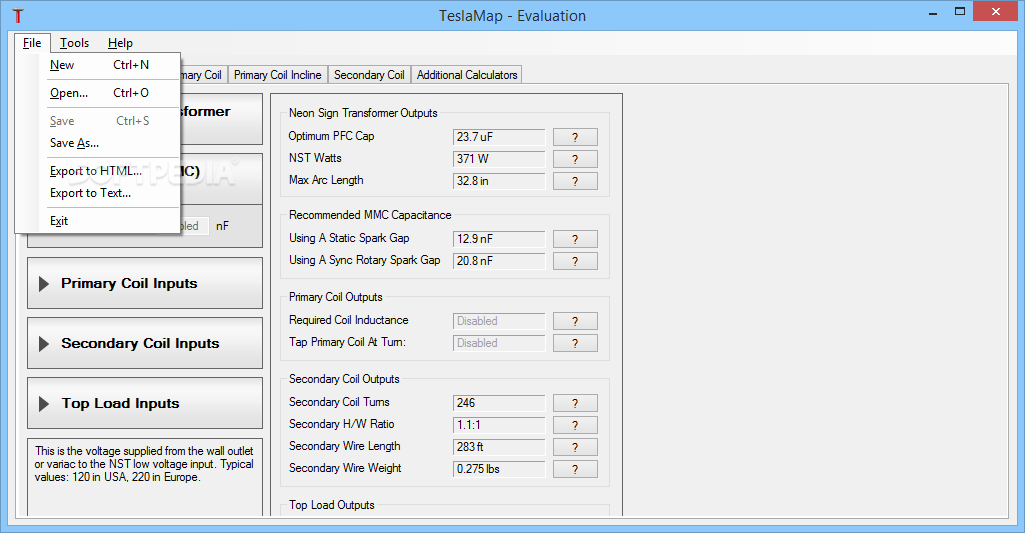Expand the Top Load Inputs section
The image size is (1025, 533).
pos(144,404)
